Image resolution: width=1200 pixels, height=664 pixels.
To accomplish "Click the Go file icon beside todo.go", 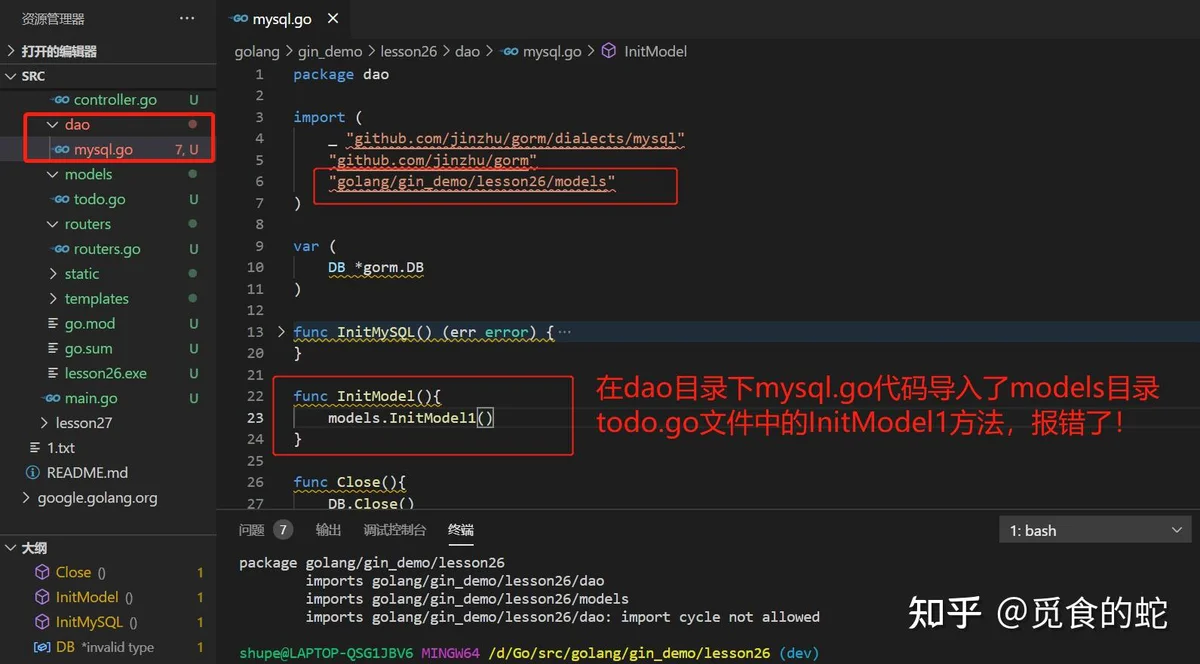I will click(62, 199).
